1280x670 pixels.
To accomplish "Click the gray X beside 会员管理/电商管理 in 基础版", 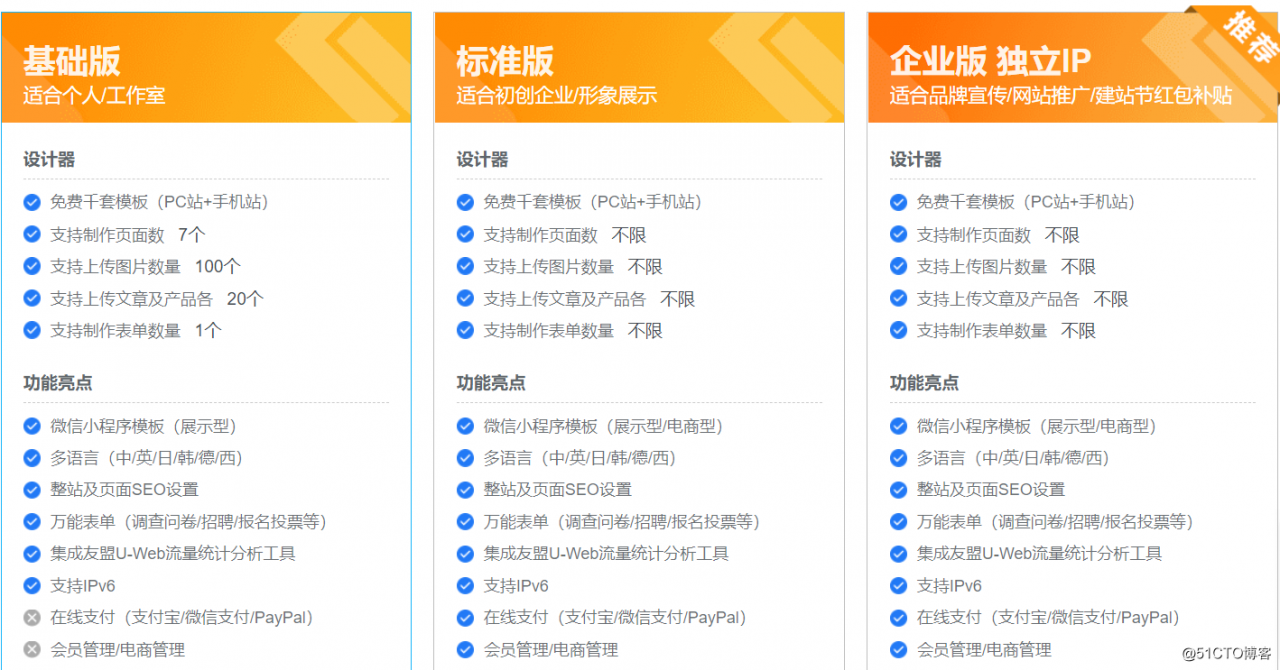I will pyautogui.click(x=31, y=649).
